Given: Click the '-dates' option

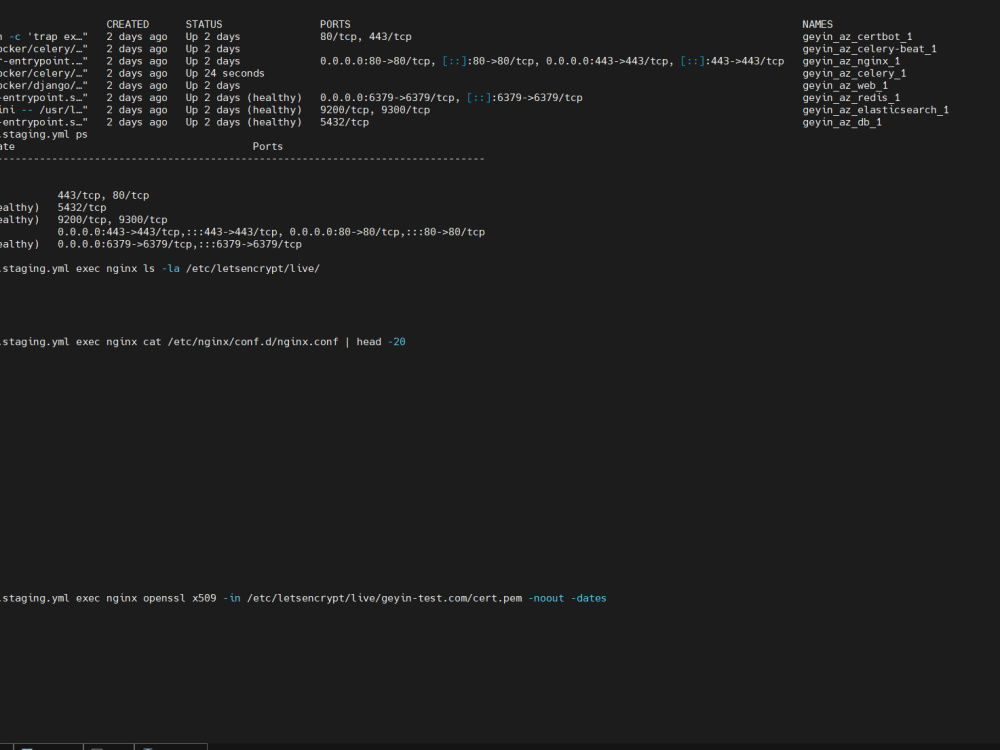Looking at the screenshot, I should point(589,598).
